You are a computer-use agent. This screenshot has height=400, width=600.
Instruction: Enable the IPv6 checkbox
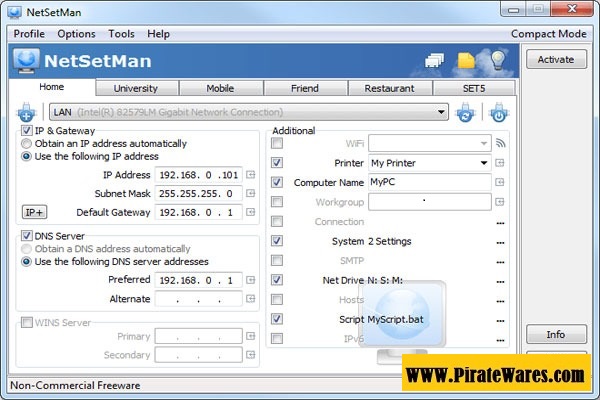point(277,338)
